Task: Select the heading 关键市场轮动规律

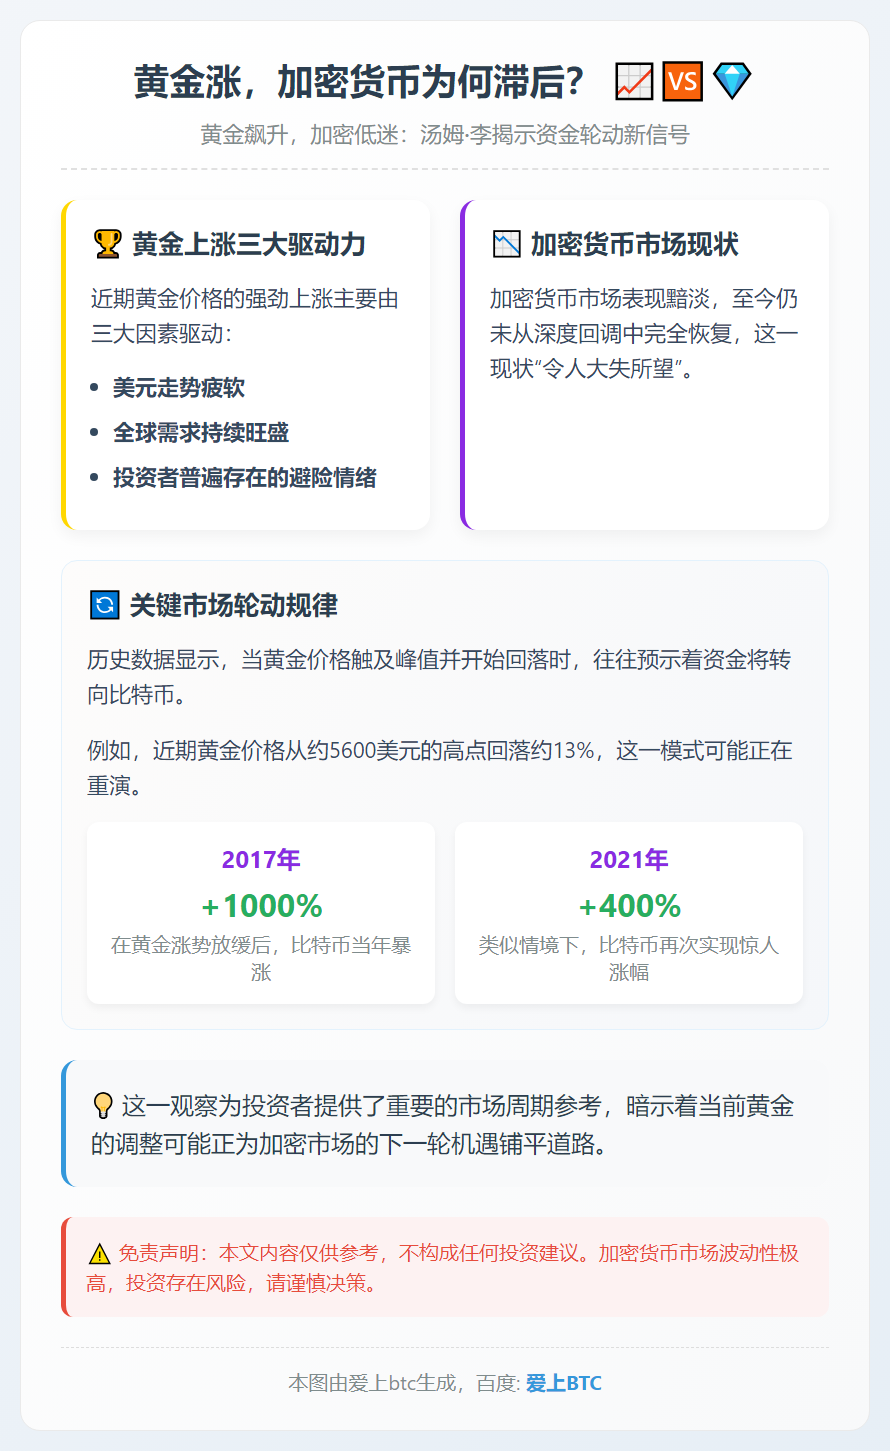Action: (x=234, y=605)
